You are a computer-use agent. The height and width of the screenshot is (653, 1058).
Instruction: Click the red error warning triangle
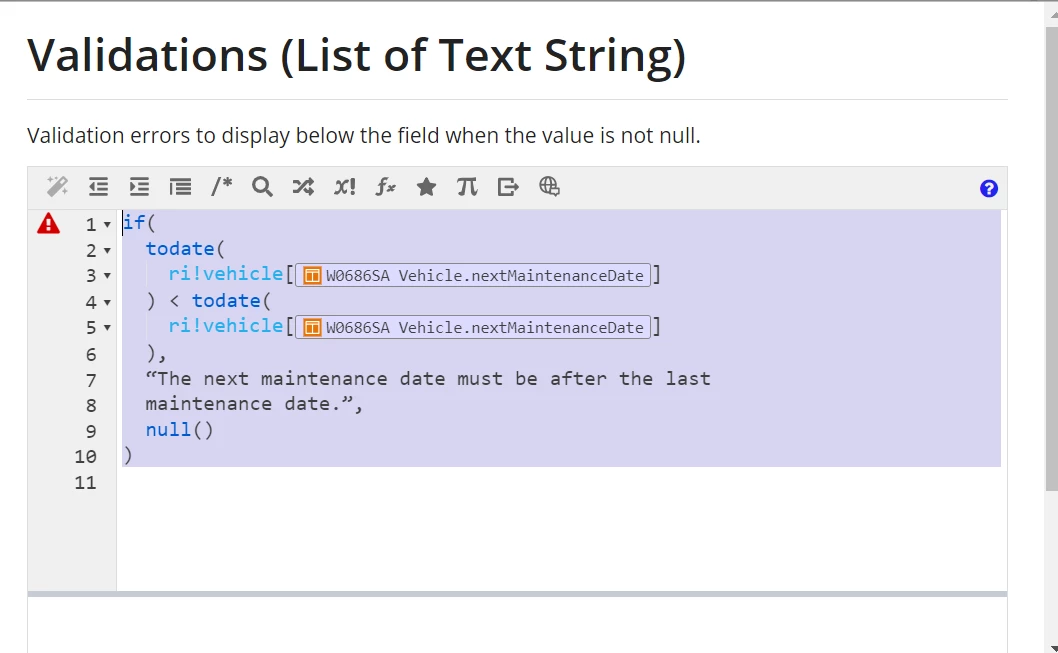coord(49,223)
